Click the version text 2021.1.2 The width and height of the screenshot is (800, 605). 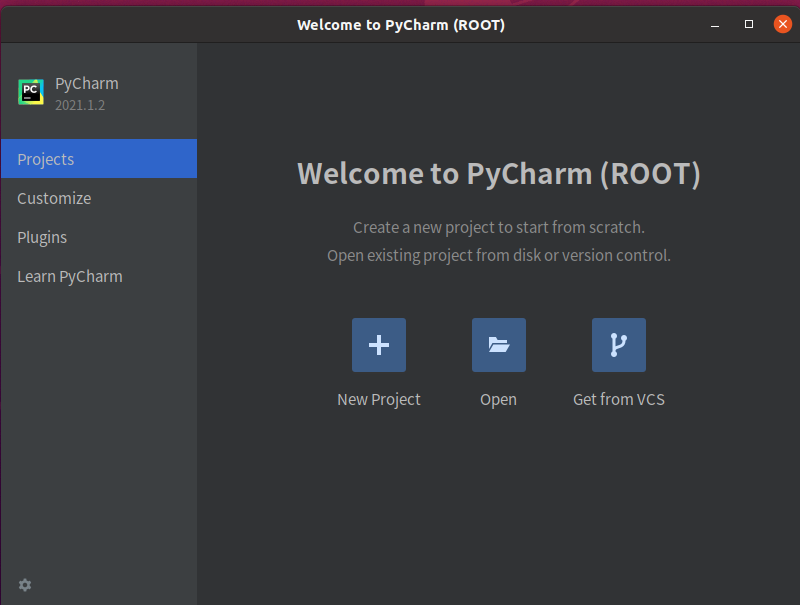pyautogui.click(x=80, y=105)
